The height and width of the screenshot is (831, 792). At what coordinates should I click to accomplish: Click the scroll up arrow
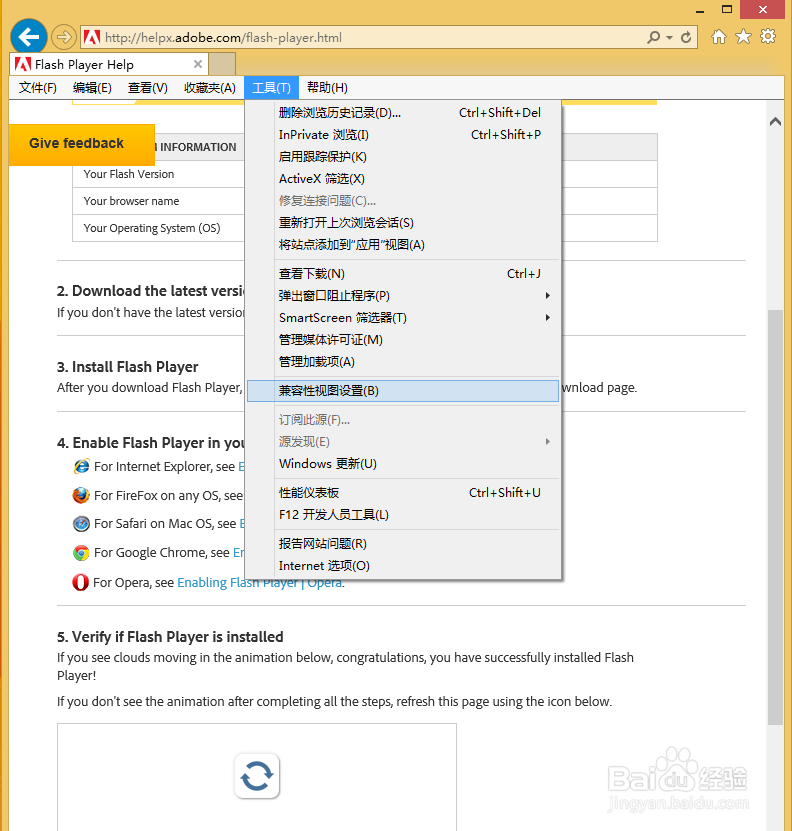coord(775,121)
